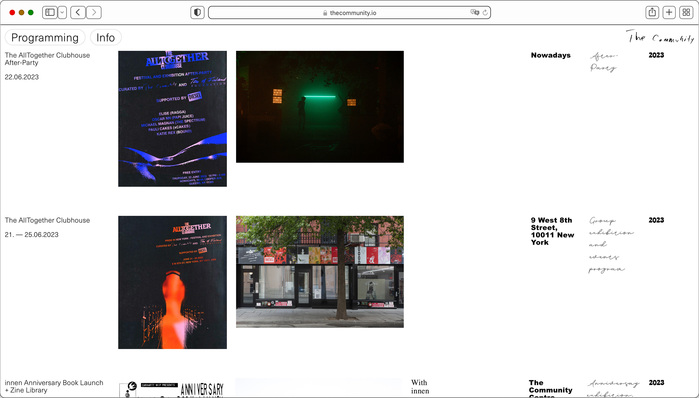Screen dimensions: 699x398
Task: Go forward with the forward arrow
Action: click(94, 12)
